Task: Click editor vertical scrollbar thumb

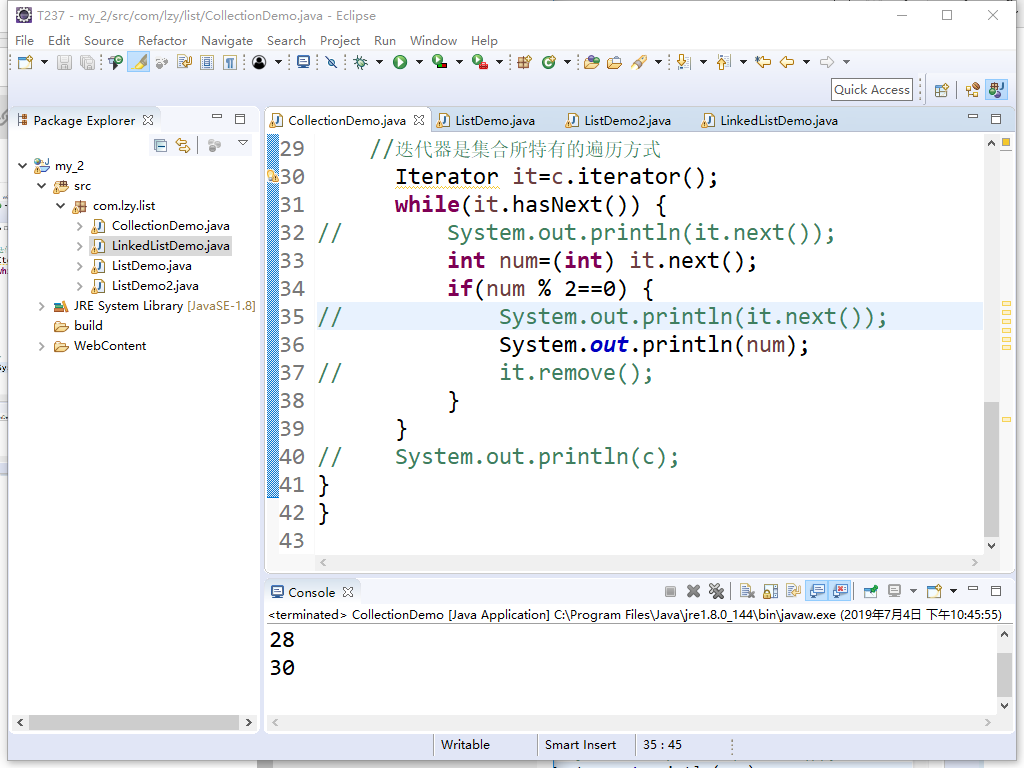Action: point(991,470)
